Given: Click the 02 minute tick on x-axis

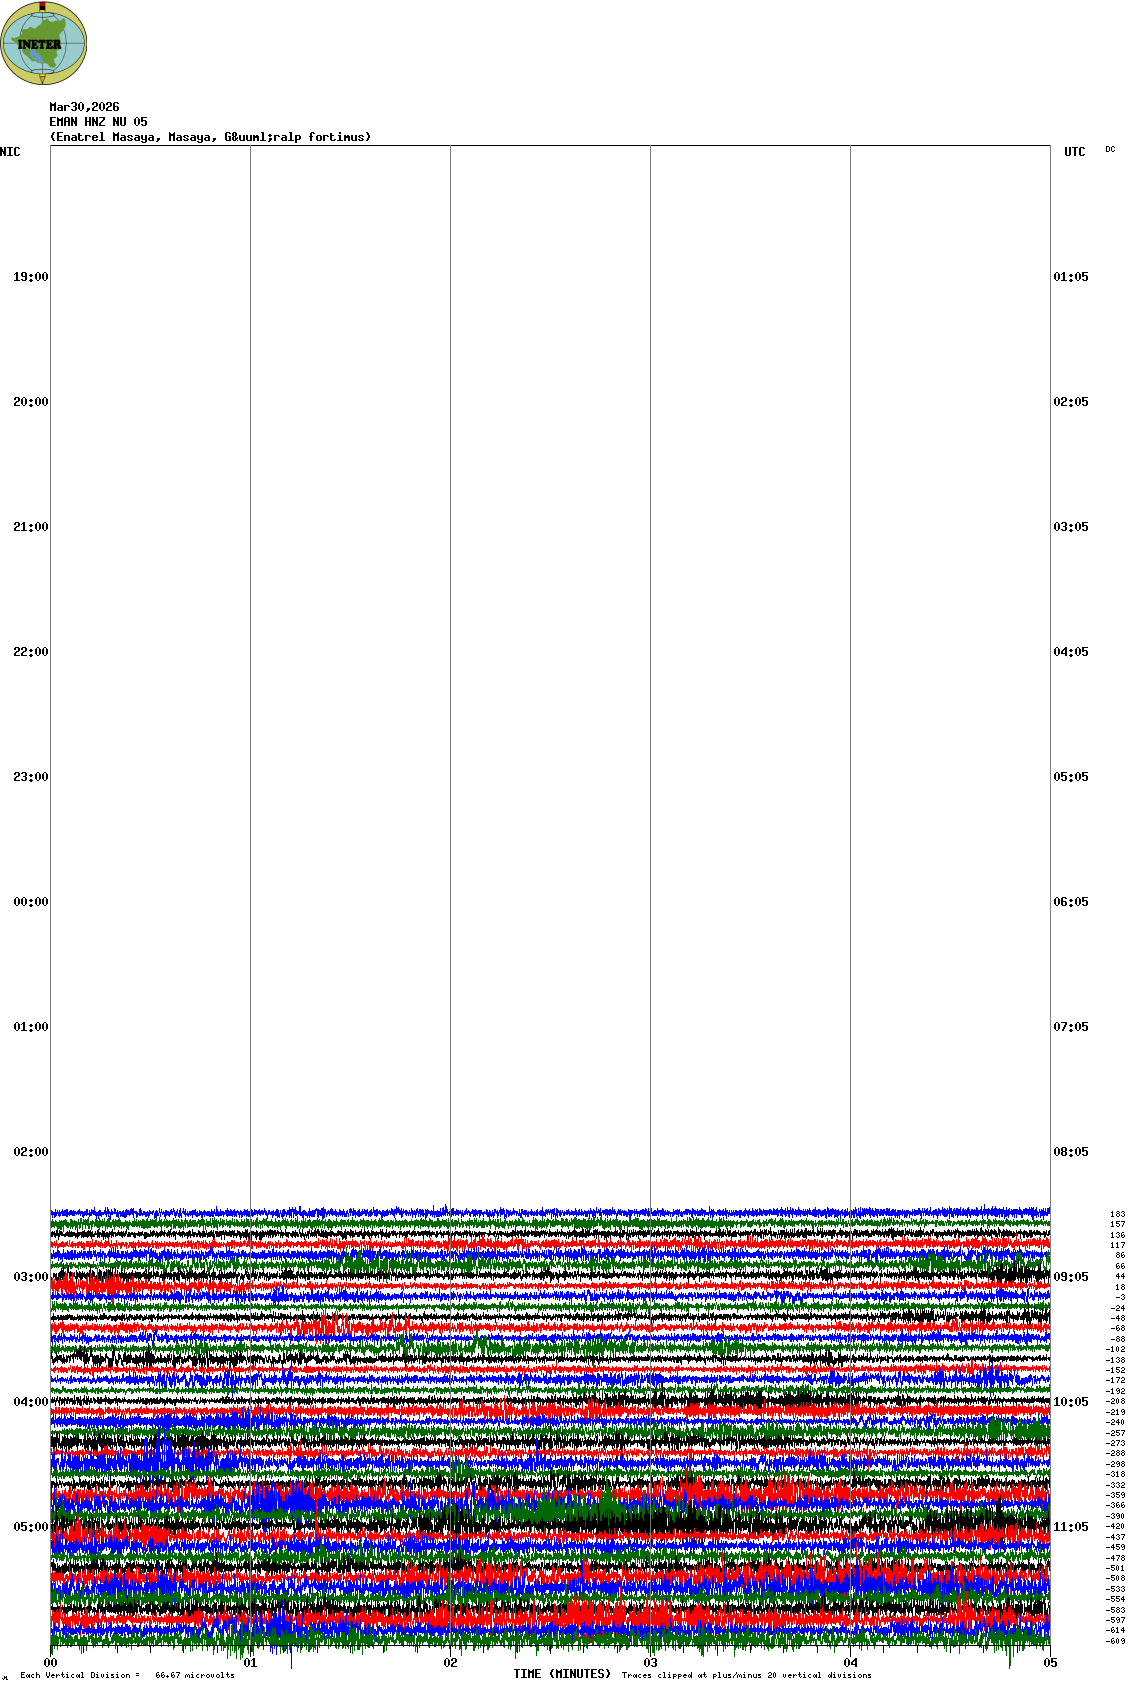Looking at the screenshot, I should 451,1663.
